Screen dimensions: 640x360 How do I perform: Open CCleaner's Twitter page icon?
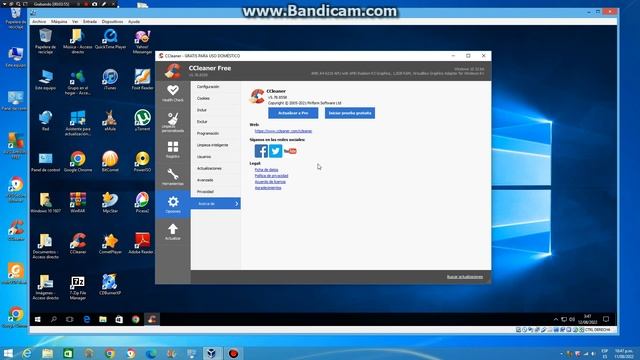[276, 151]
